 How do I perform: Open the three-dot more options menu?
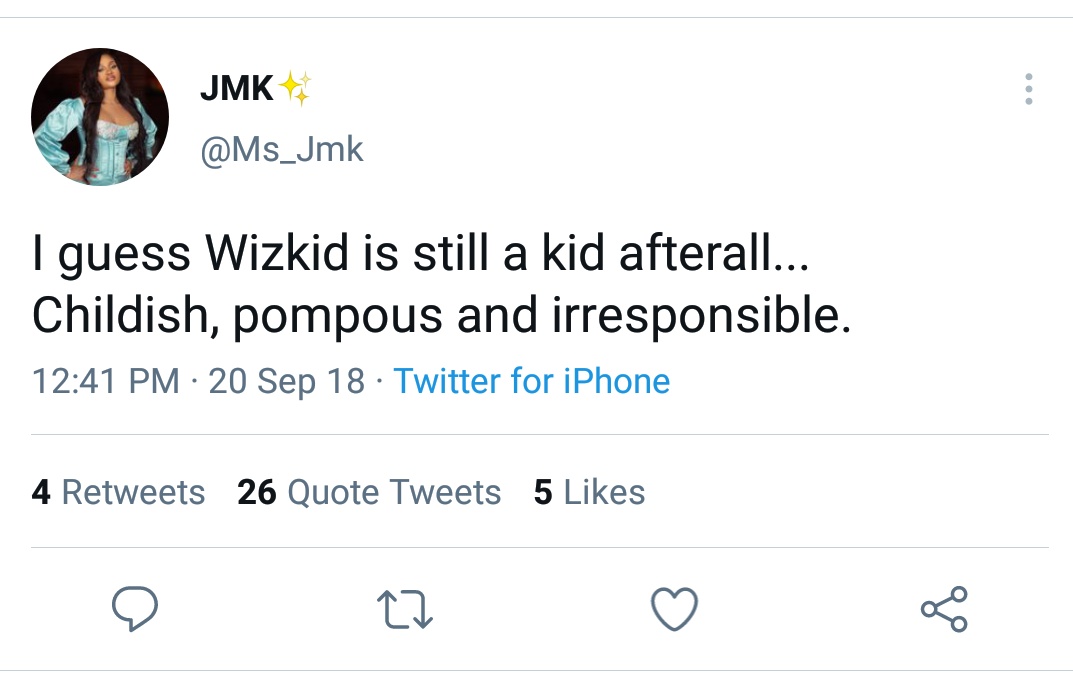[1028, 90]
